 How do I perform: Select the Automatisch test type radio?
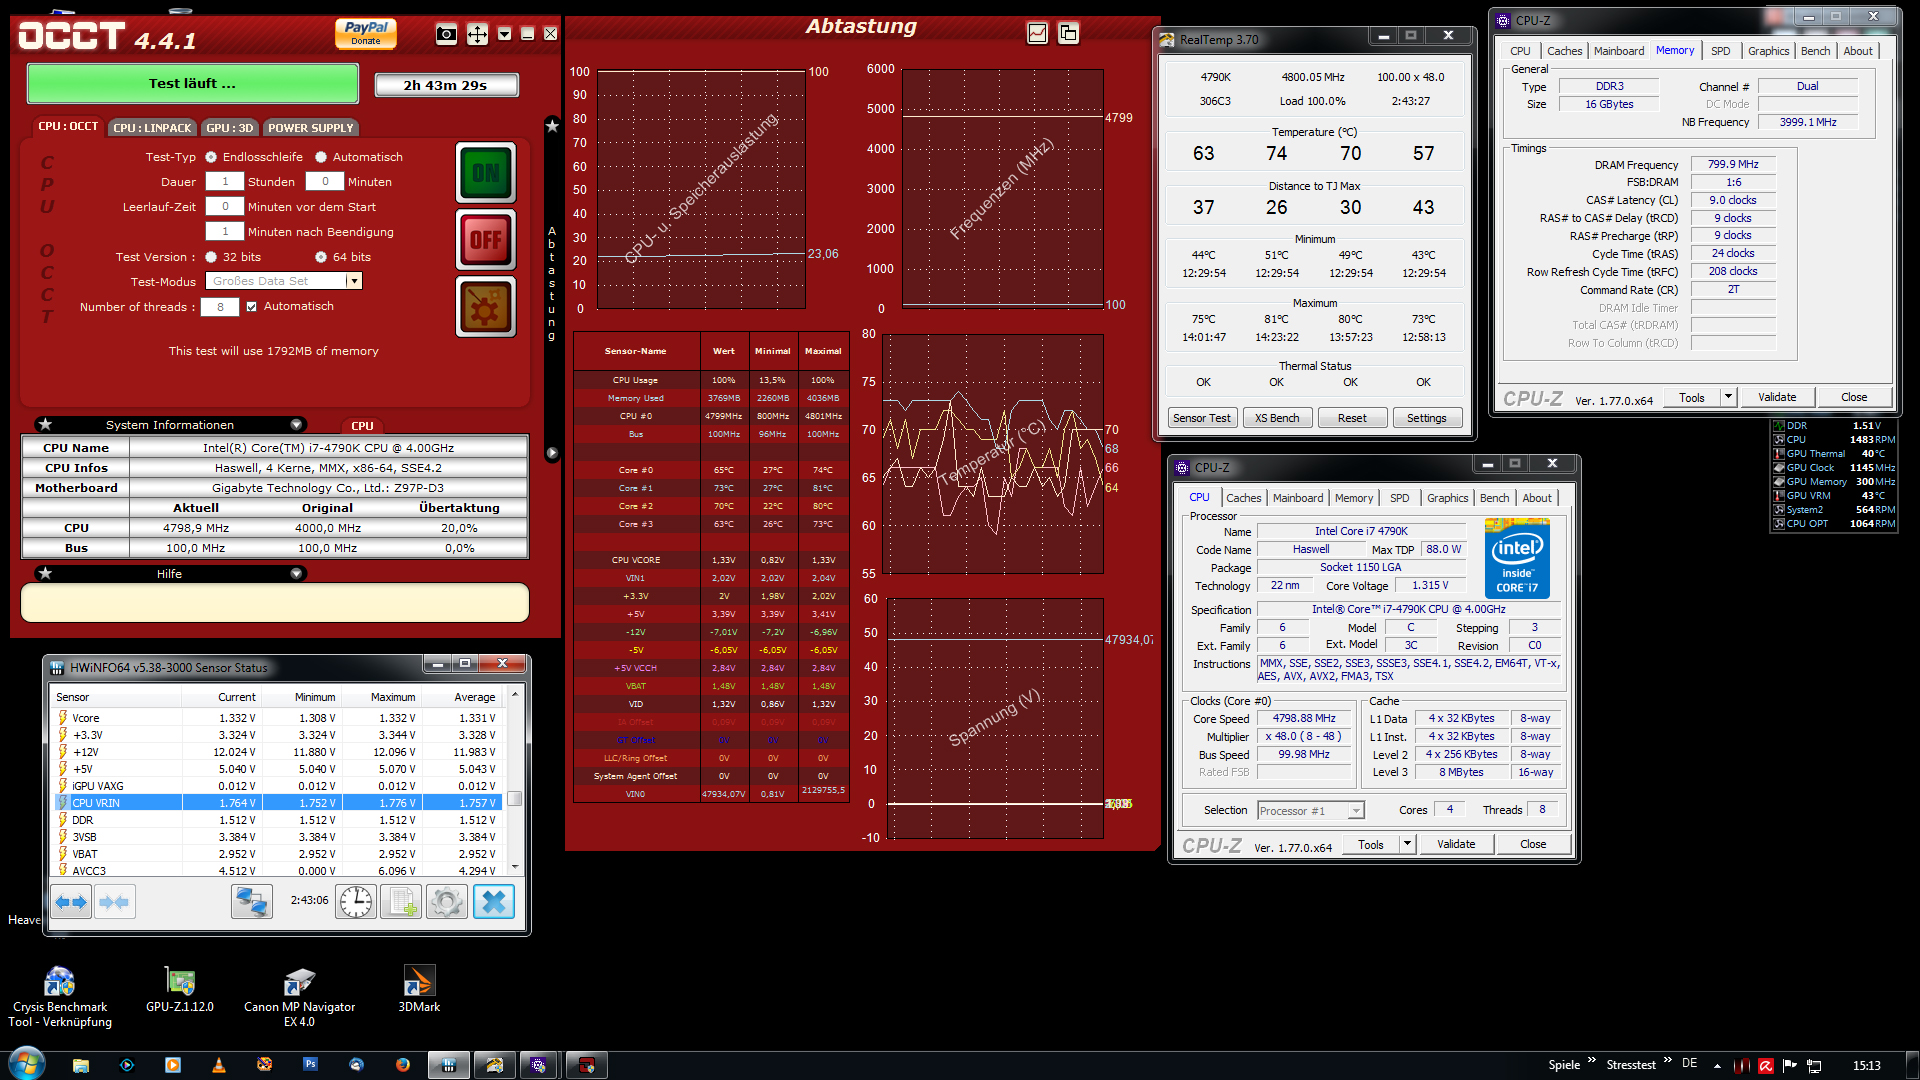[321, 157]
